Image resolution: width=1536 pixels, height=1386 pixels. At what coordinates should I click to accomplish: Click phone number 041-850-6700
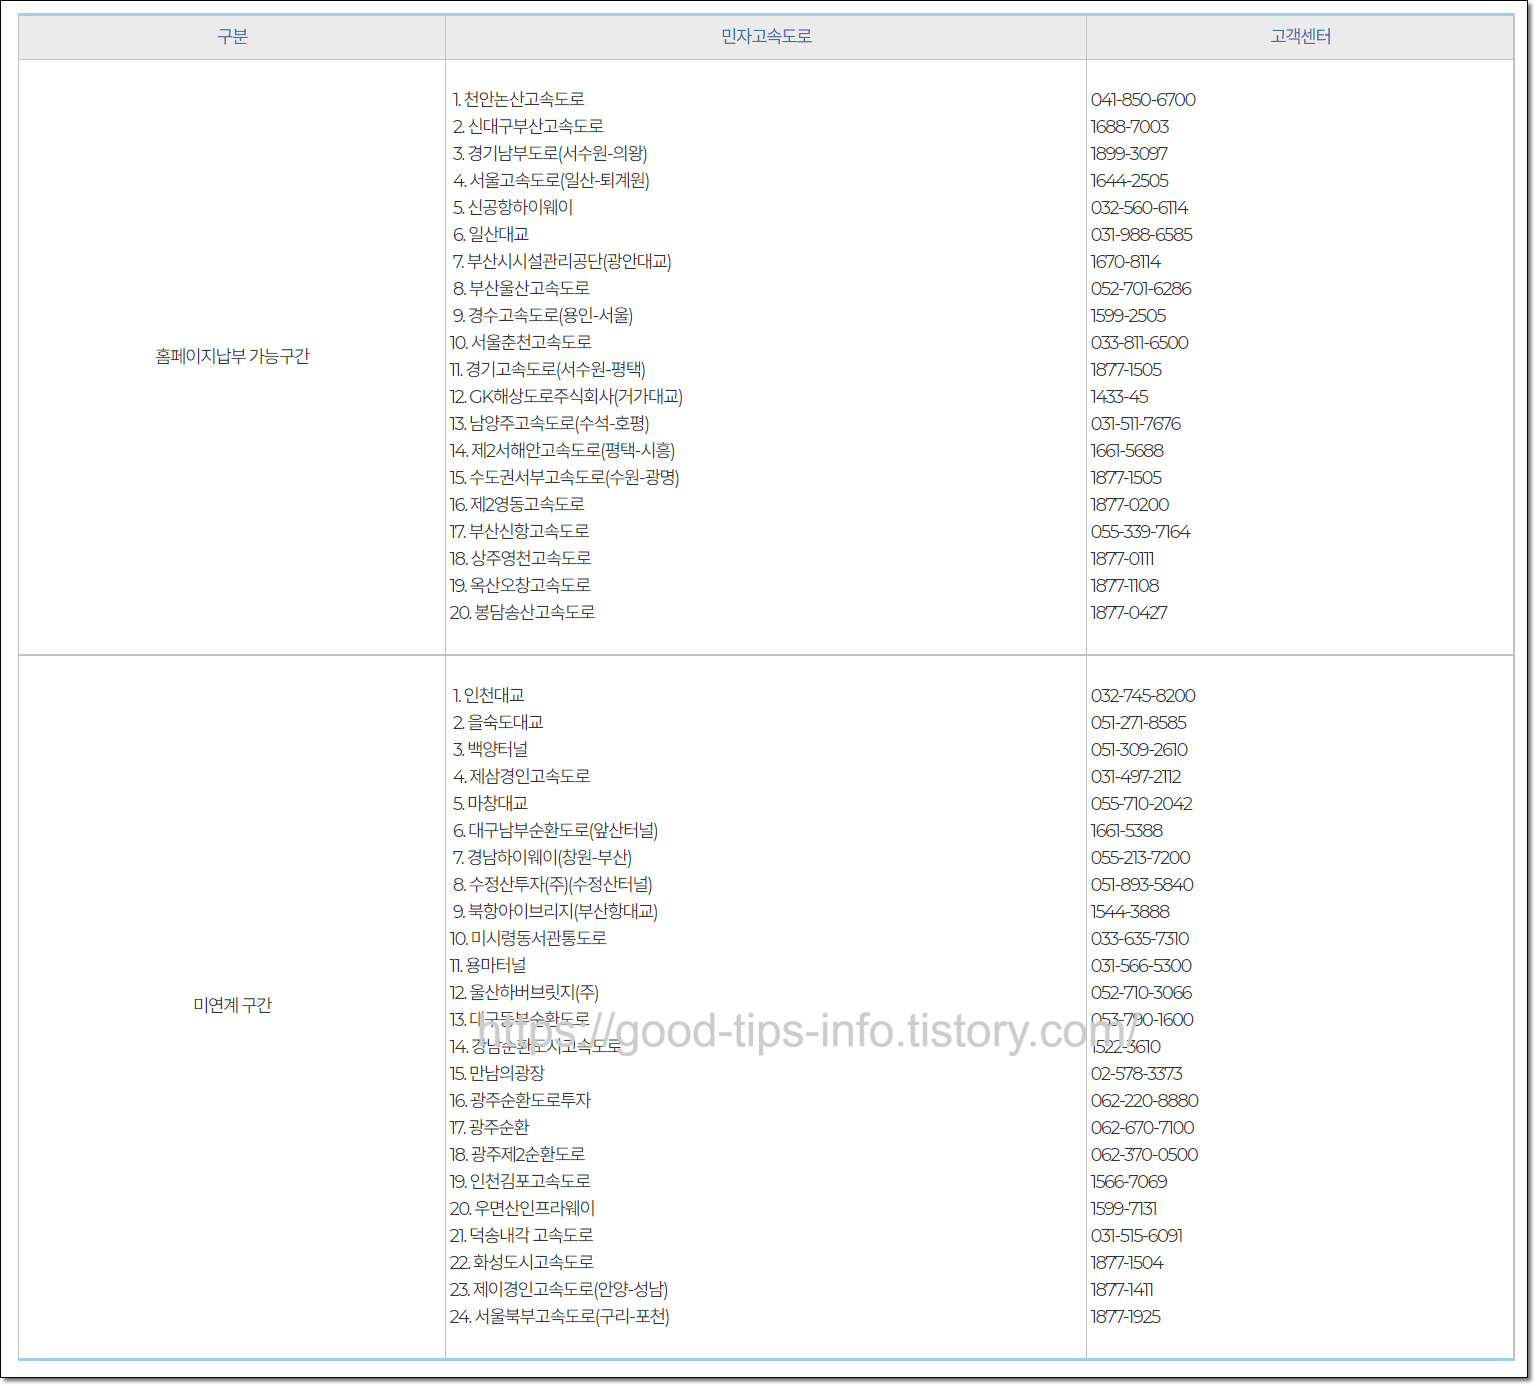(1143, 100)
